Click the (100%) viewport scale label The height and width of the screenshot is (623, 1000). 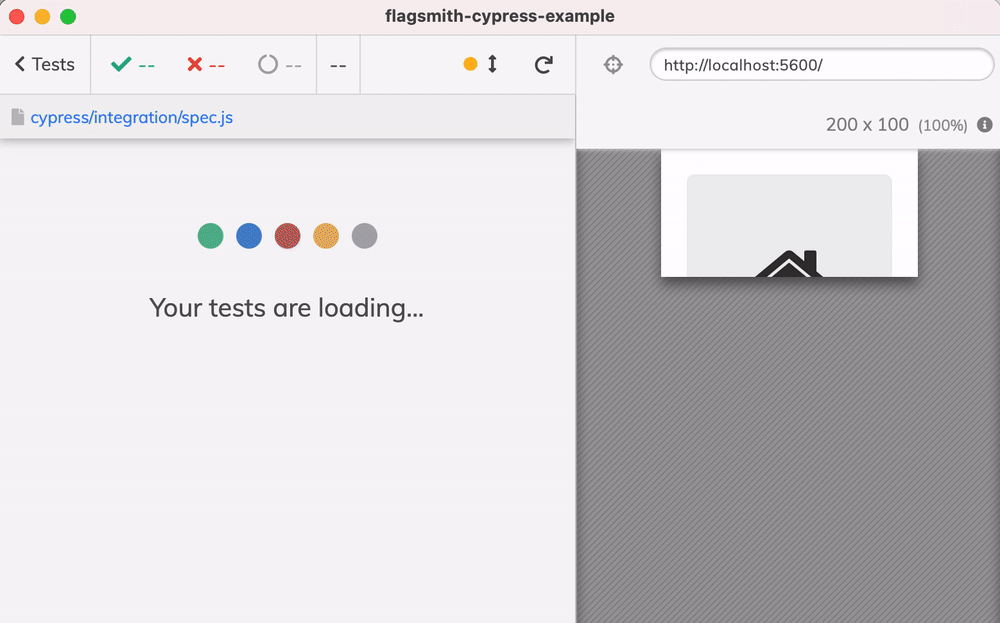(943, 126)
